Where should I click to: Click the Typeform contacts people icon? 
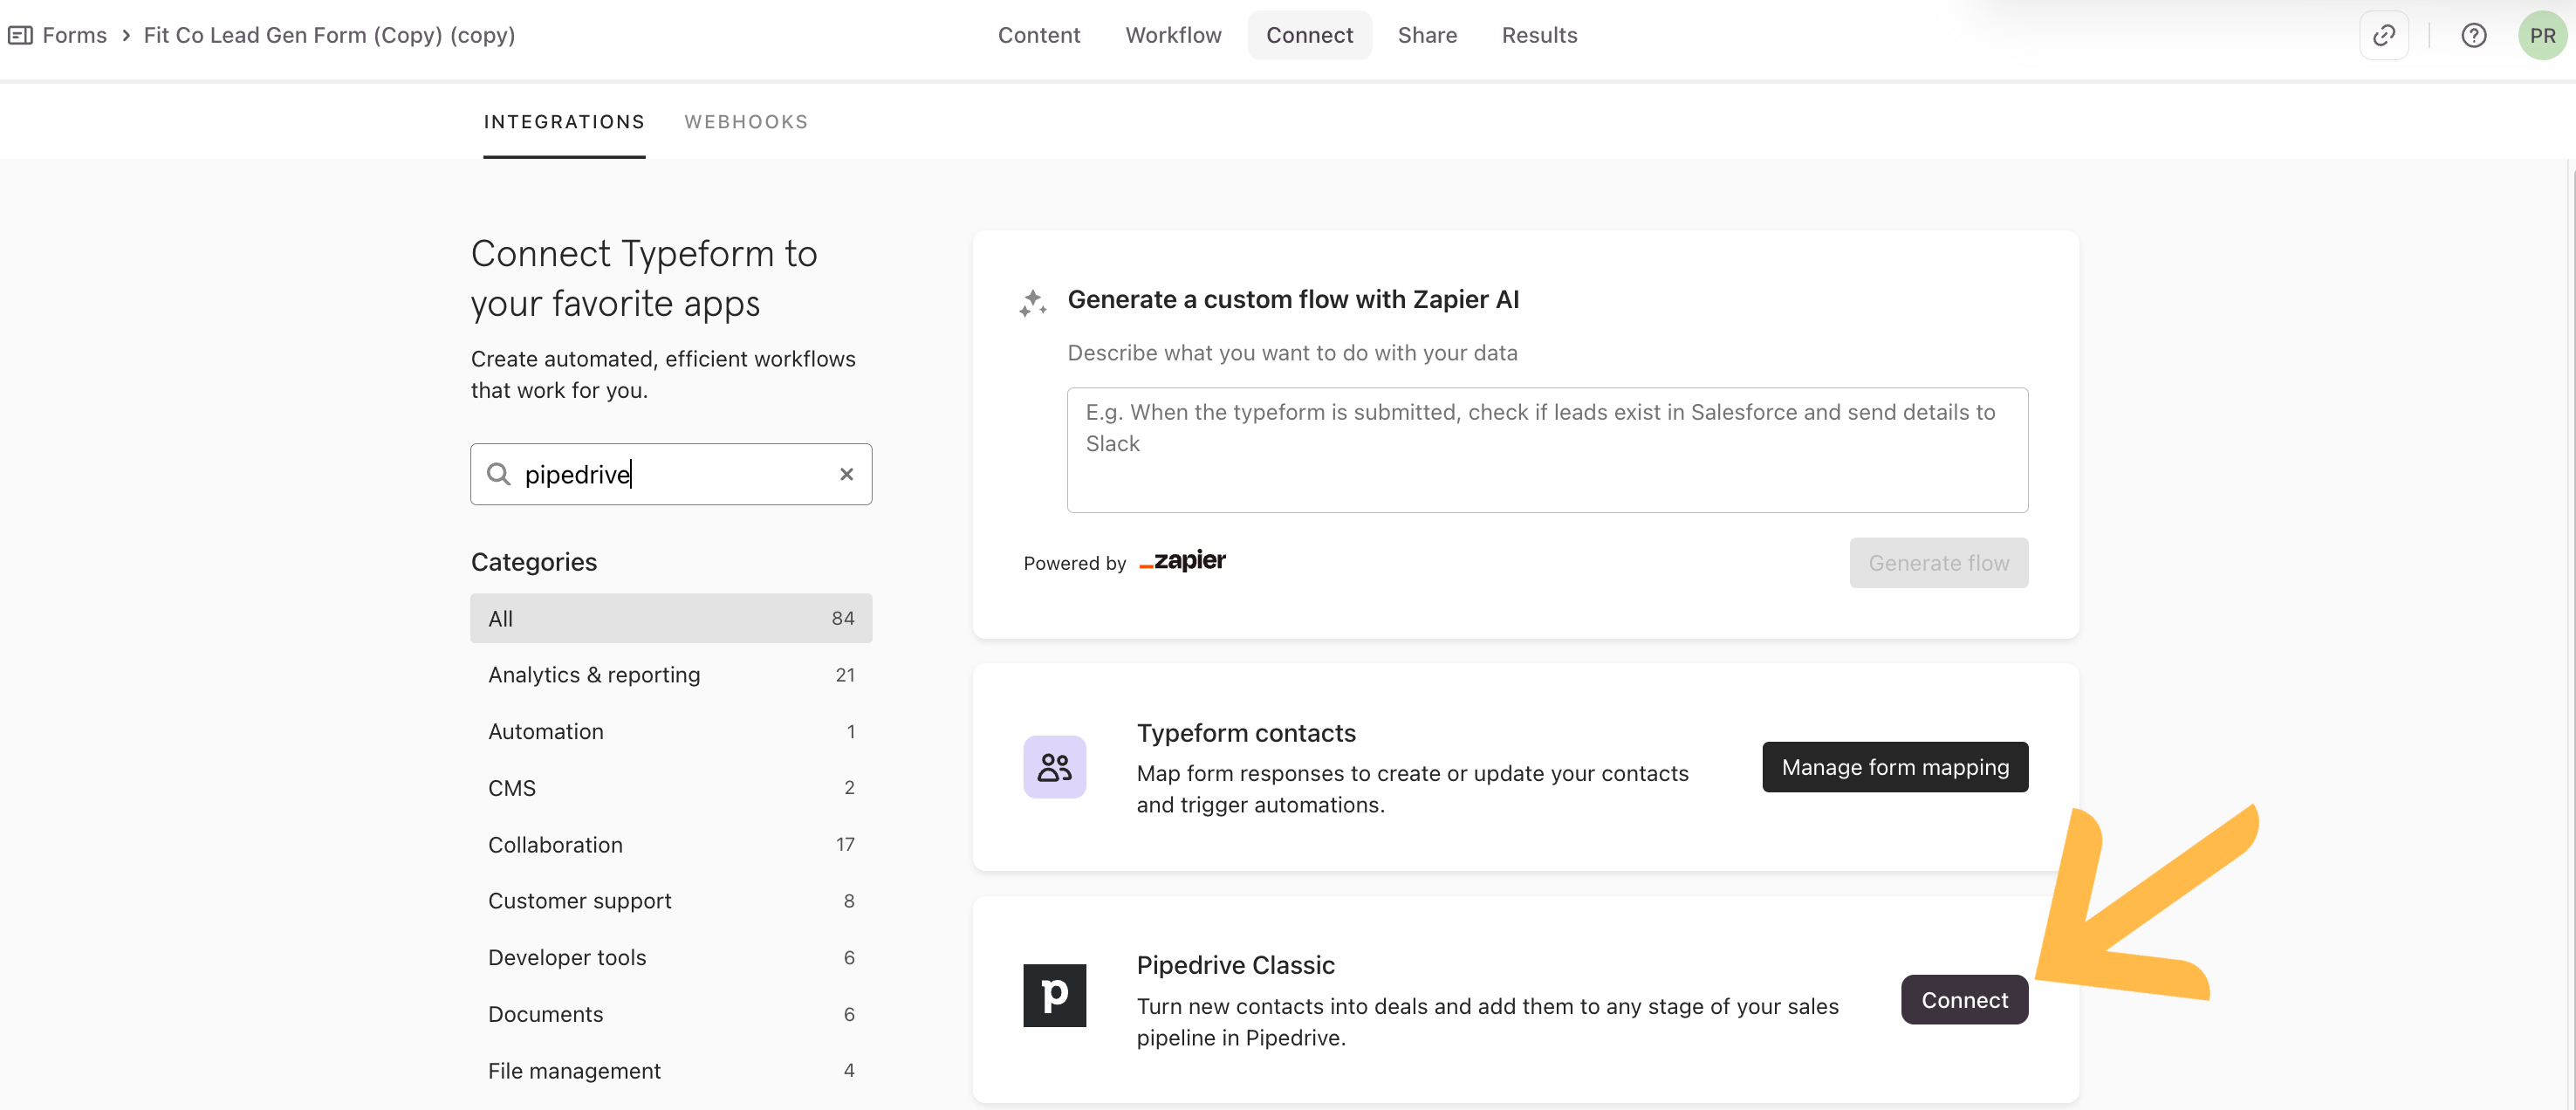(x=1054, y=767)
